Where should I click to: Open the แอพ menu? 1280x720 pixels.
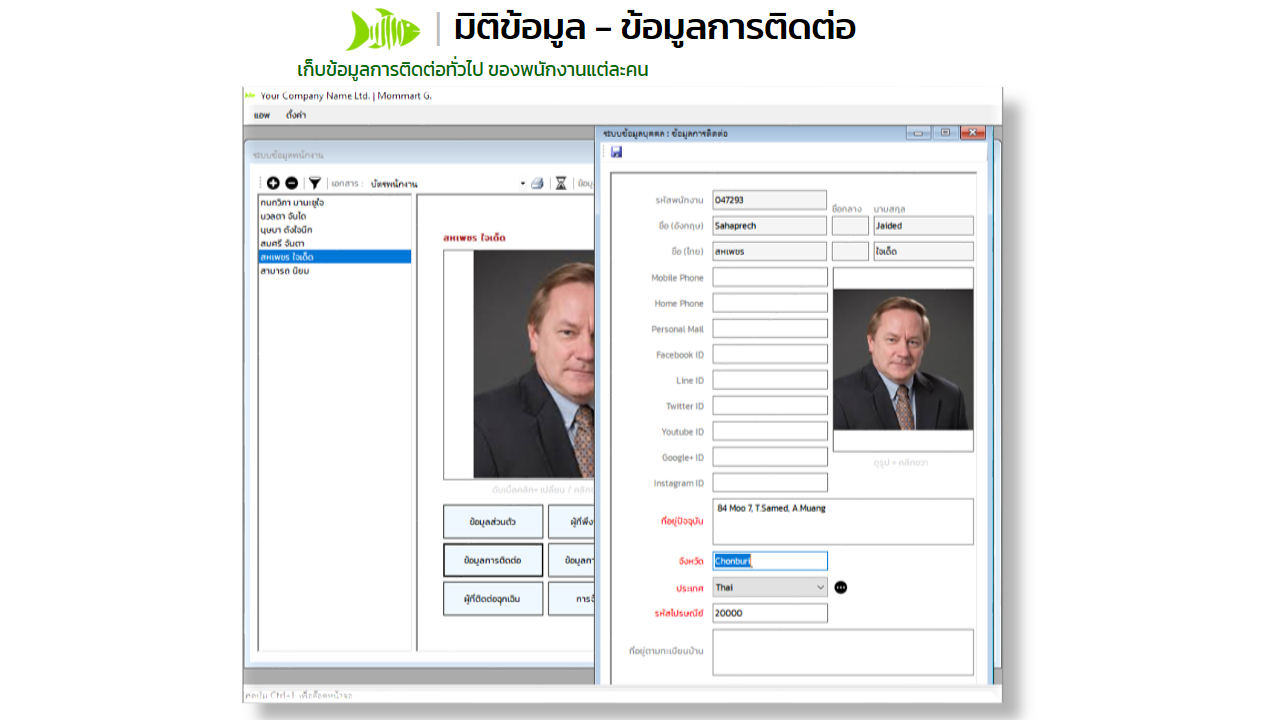pyautogui.click(x=262, y=115)
